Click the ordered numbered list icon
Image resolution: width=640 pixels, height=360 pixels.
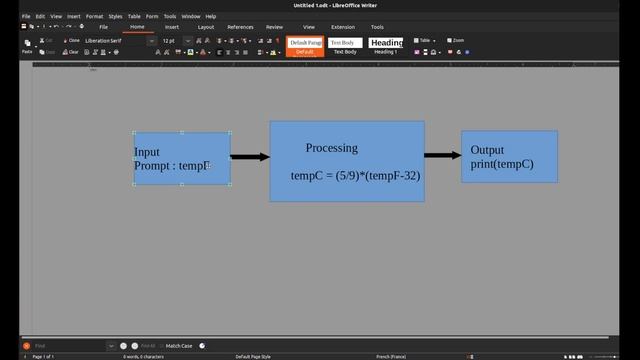(231, 41)
